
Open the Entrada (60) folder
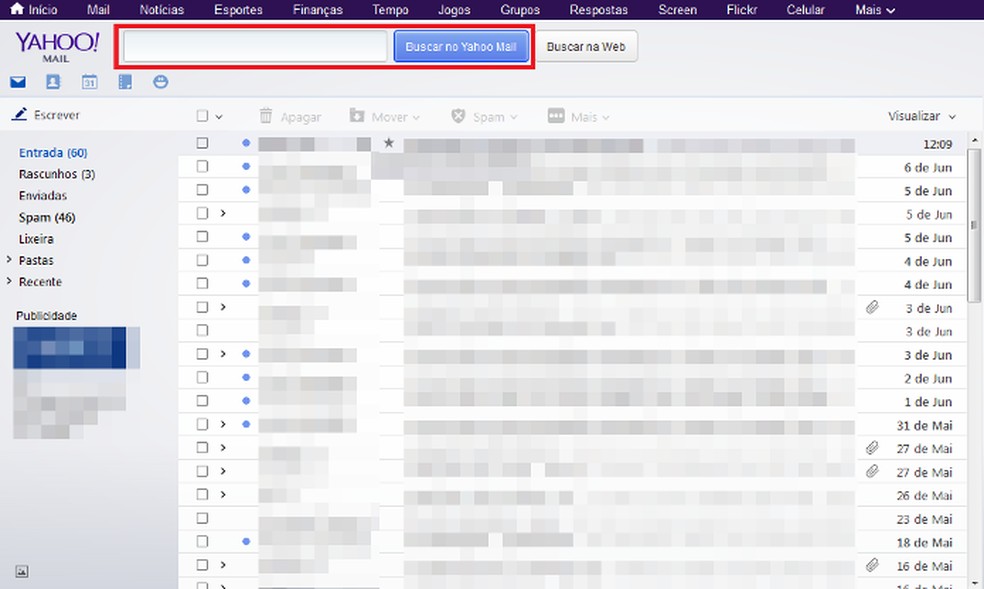click(53, 152)
